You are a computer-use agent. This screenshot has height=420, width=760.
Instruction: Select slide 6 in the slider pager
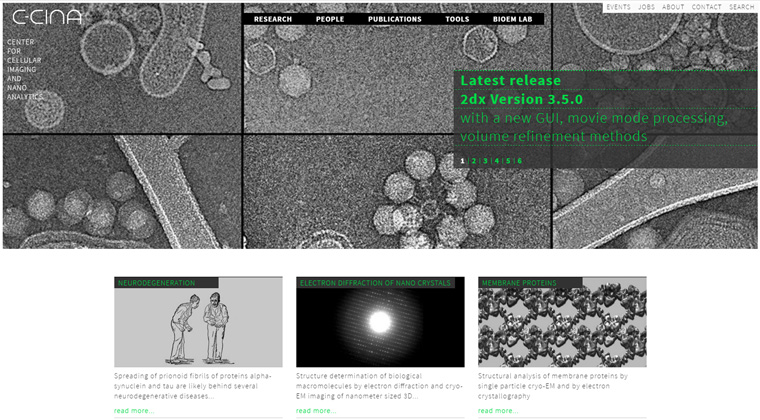tap(520, 161)
